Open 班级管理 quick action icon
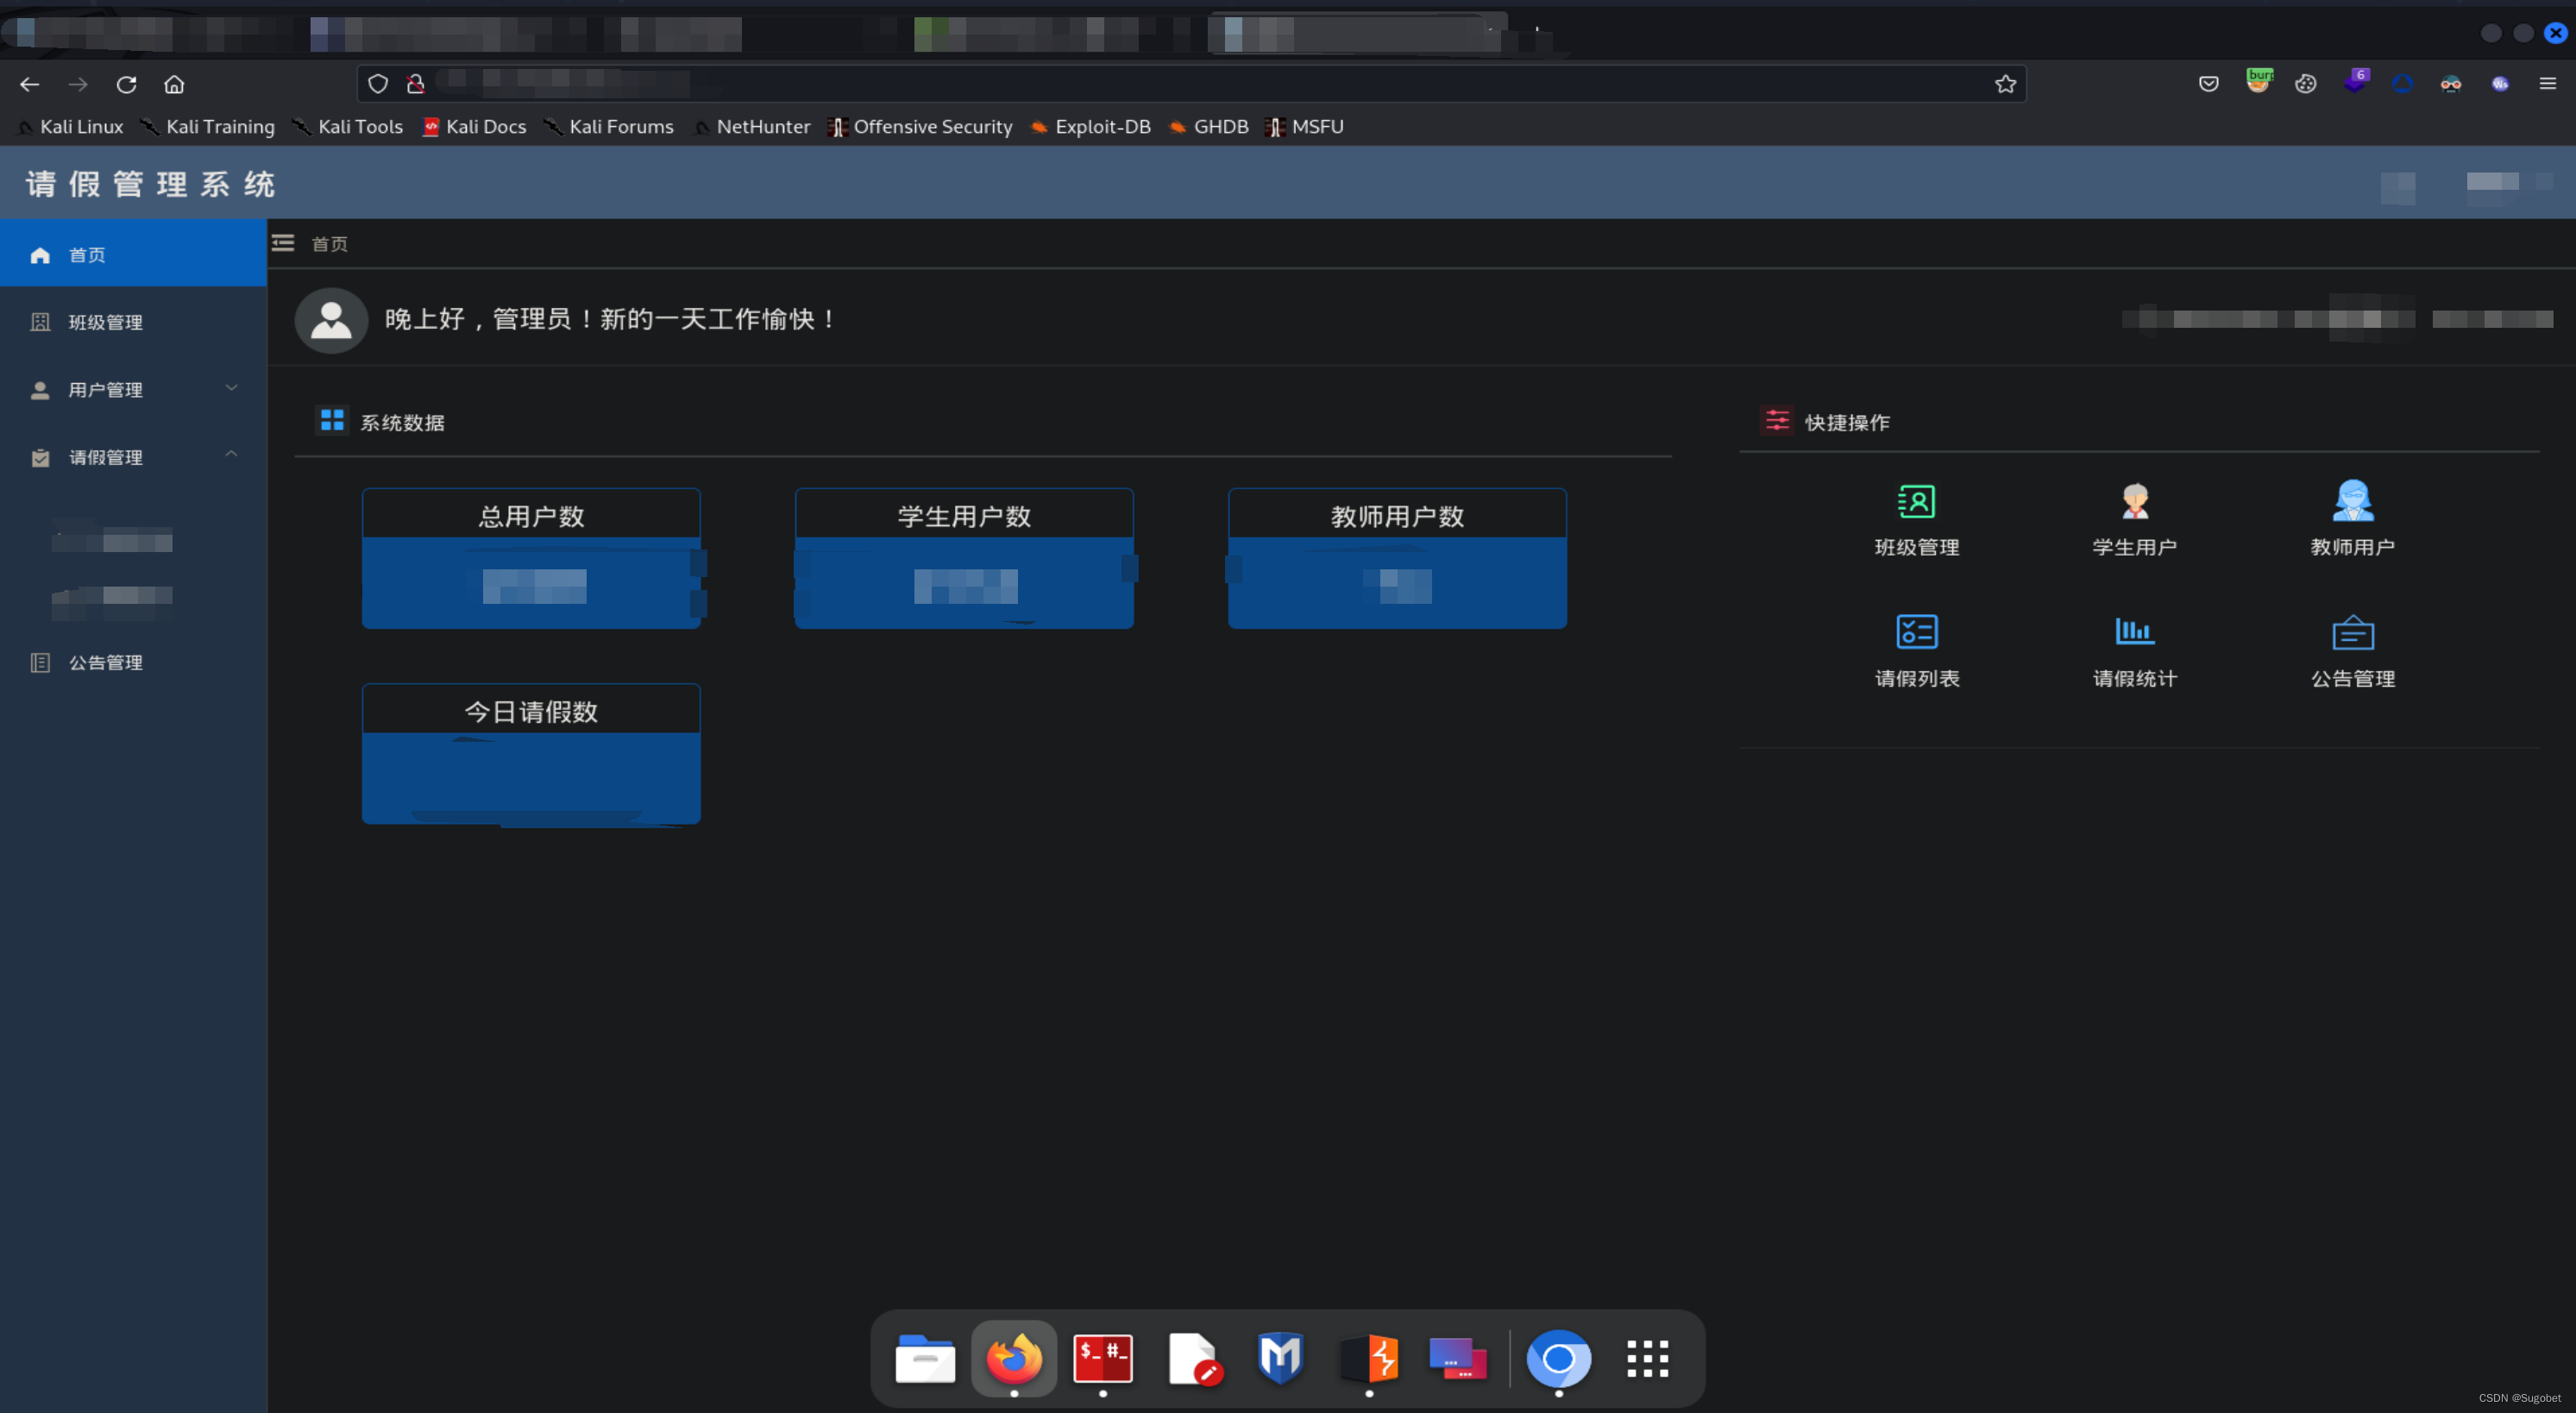Viewport: 2576px width, 1413px height. (1916, 502)
